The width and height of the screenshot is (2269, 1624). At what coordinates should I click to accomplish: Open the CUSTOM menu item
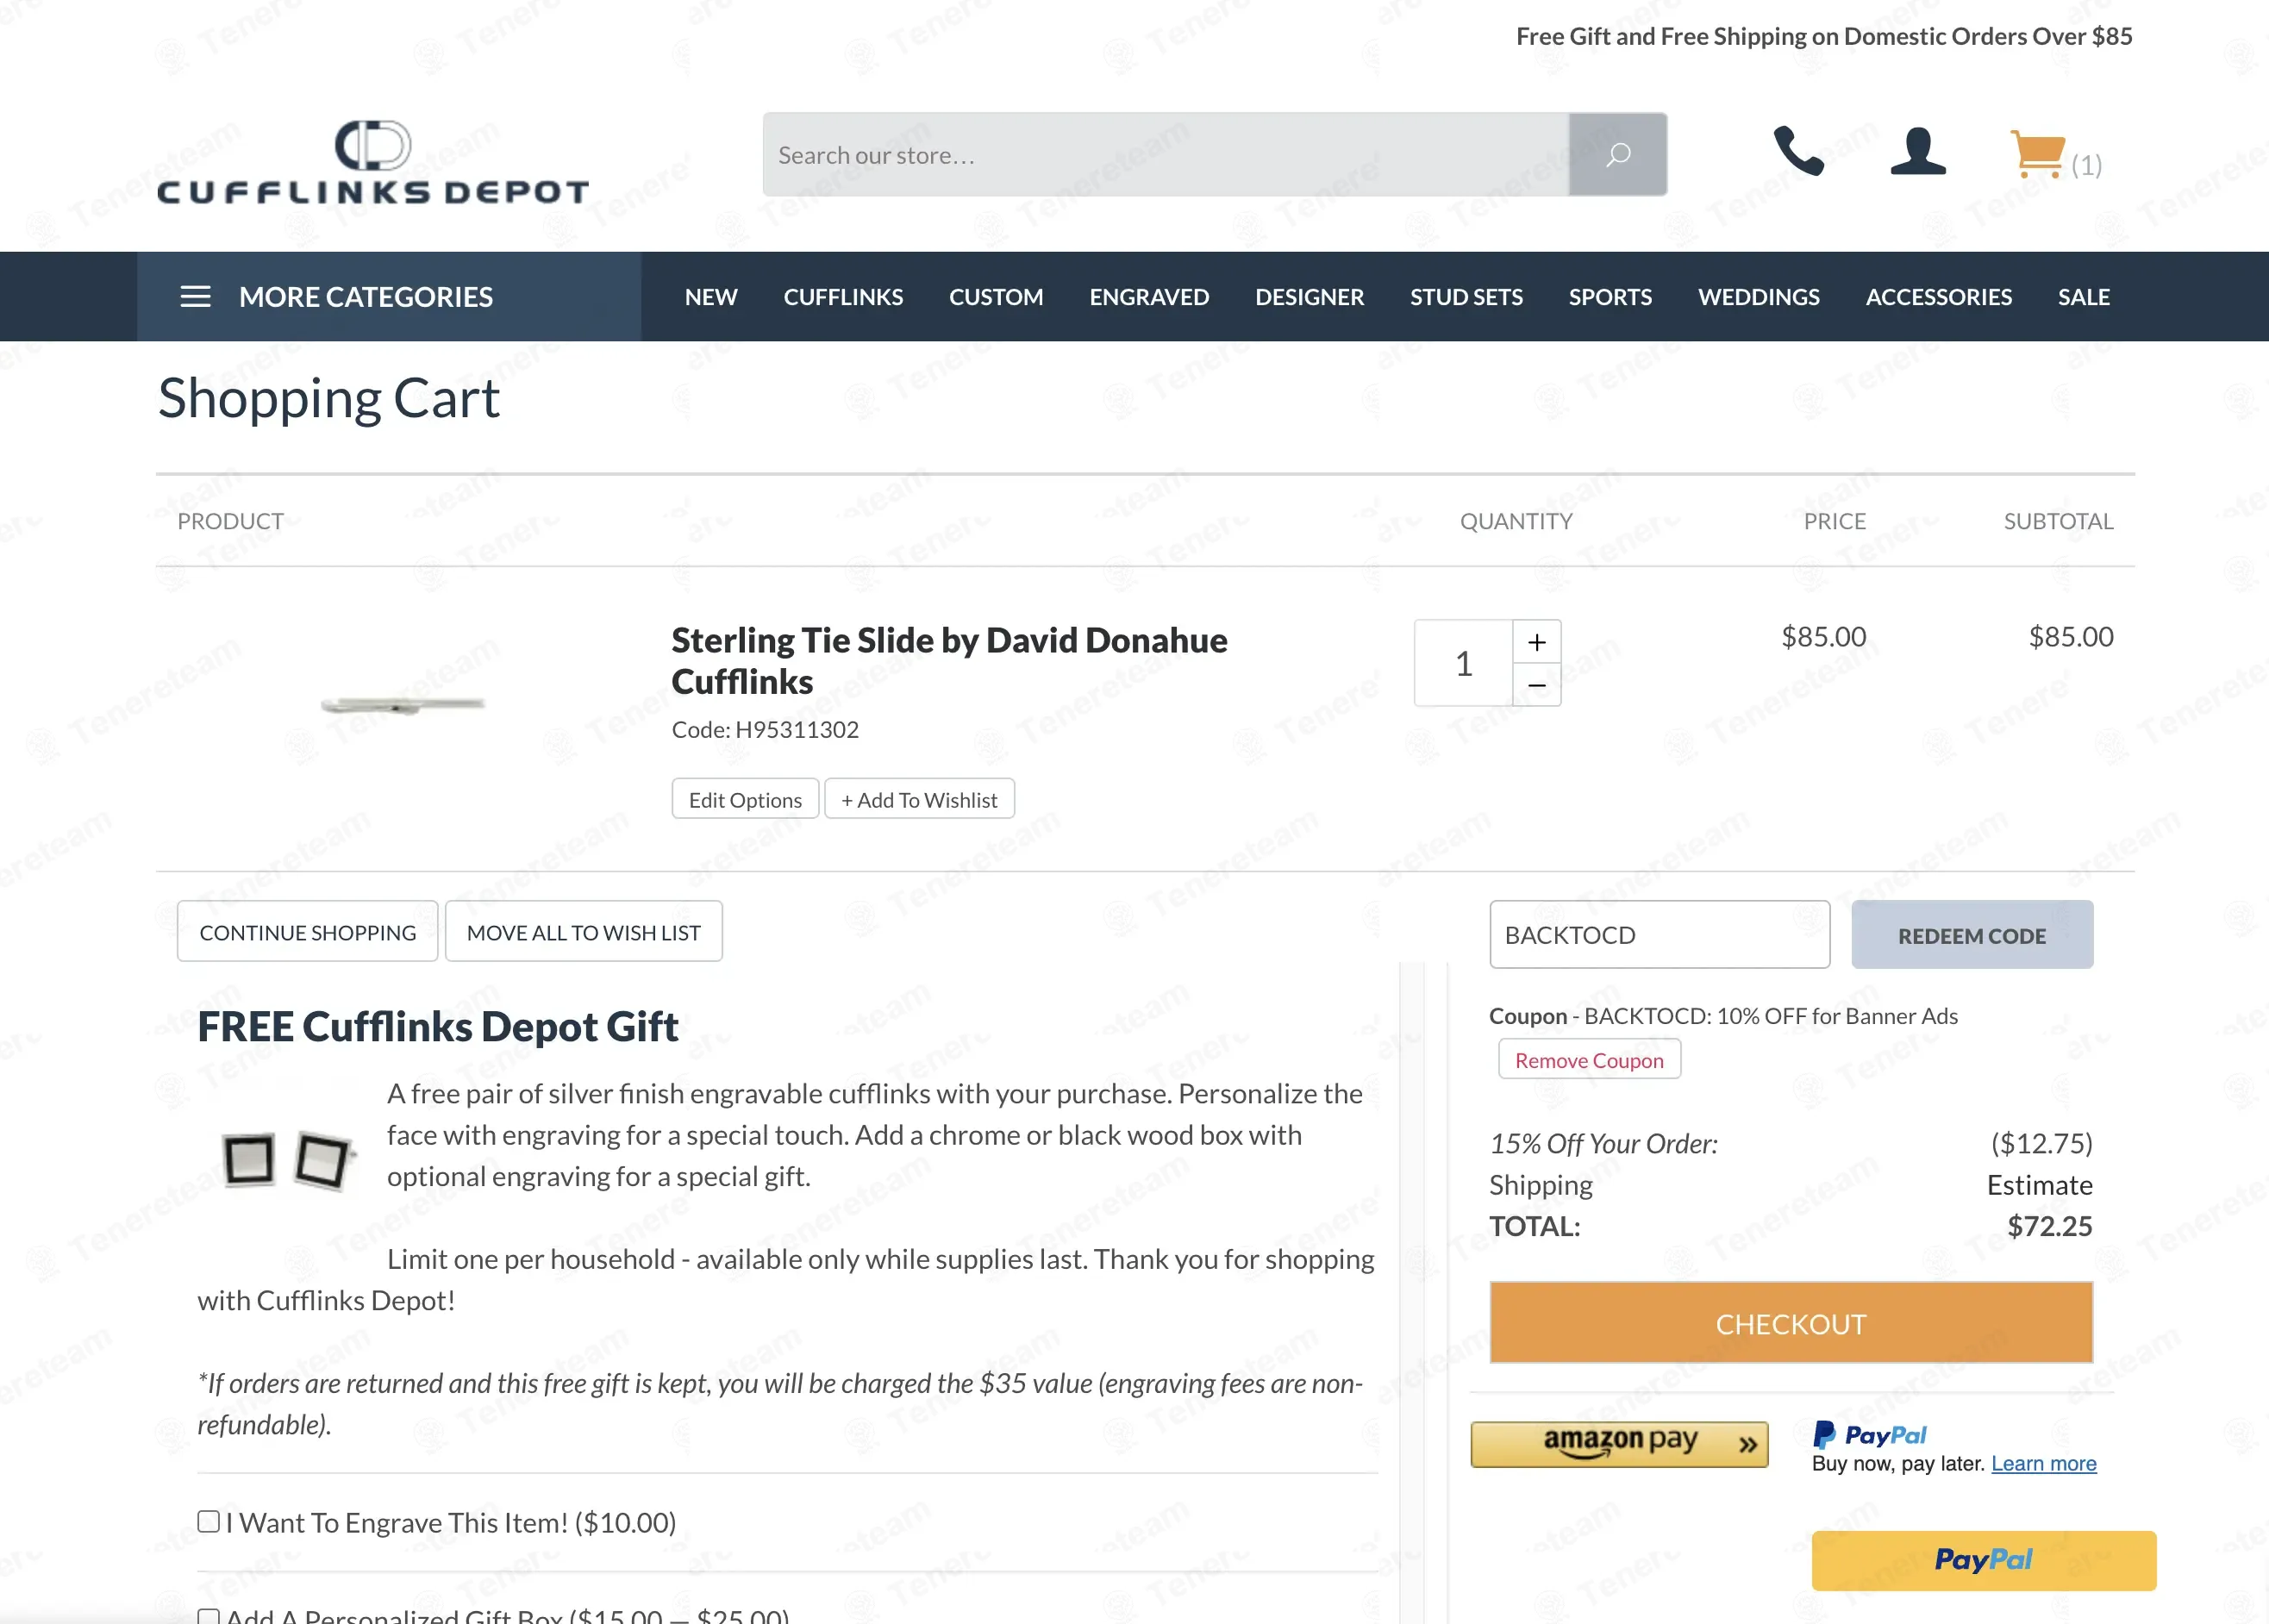tap(996, 297)
